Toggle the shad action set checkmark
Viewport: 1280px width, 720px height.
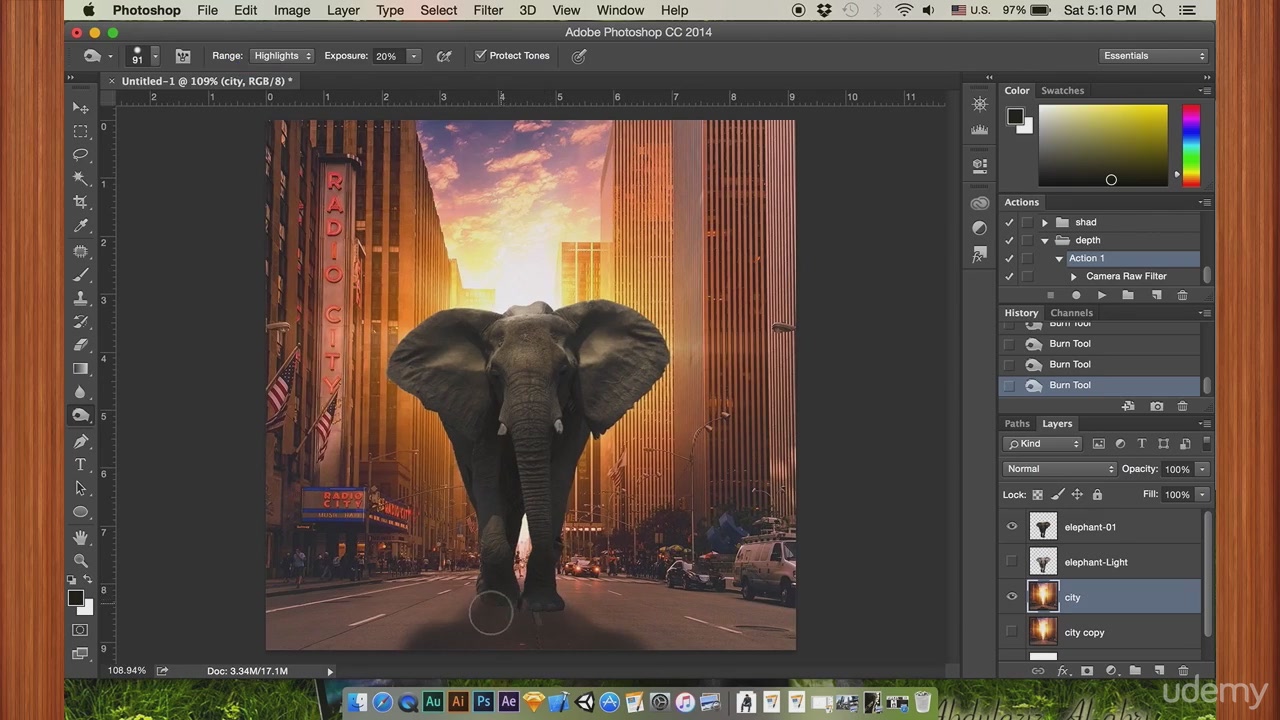[1009, 222]
